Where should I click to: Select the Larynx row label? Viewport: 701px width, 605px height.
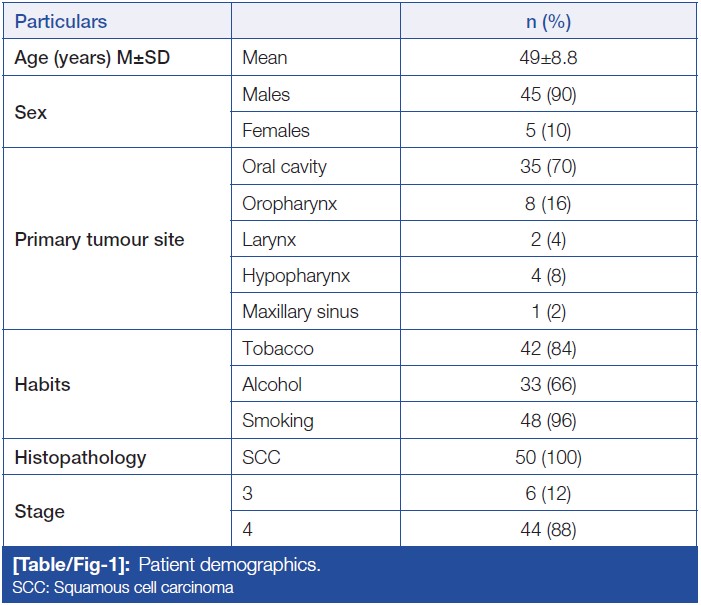[269, 240]
